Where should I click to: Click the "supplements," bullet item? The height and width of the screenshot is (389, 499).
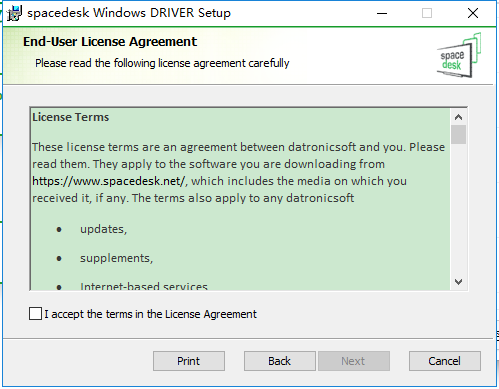tap(116, 258)
